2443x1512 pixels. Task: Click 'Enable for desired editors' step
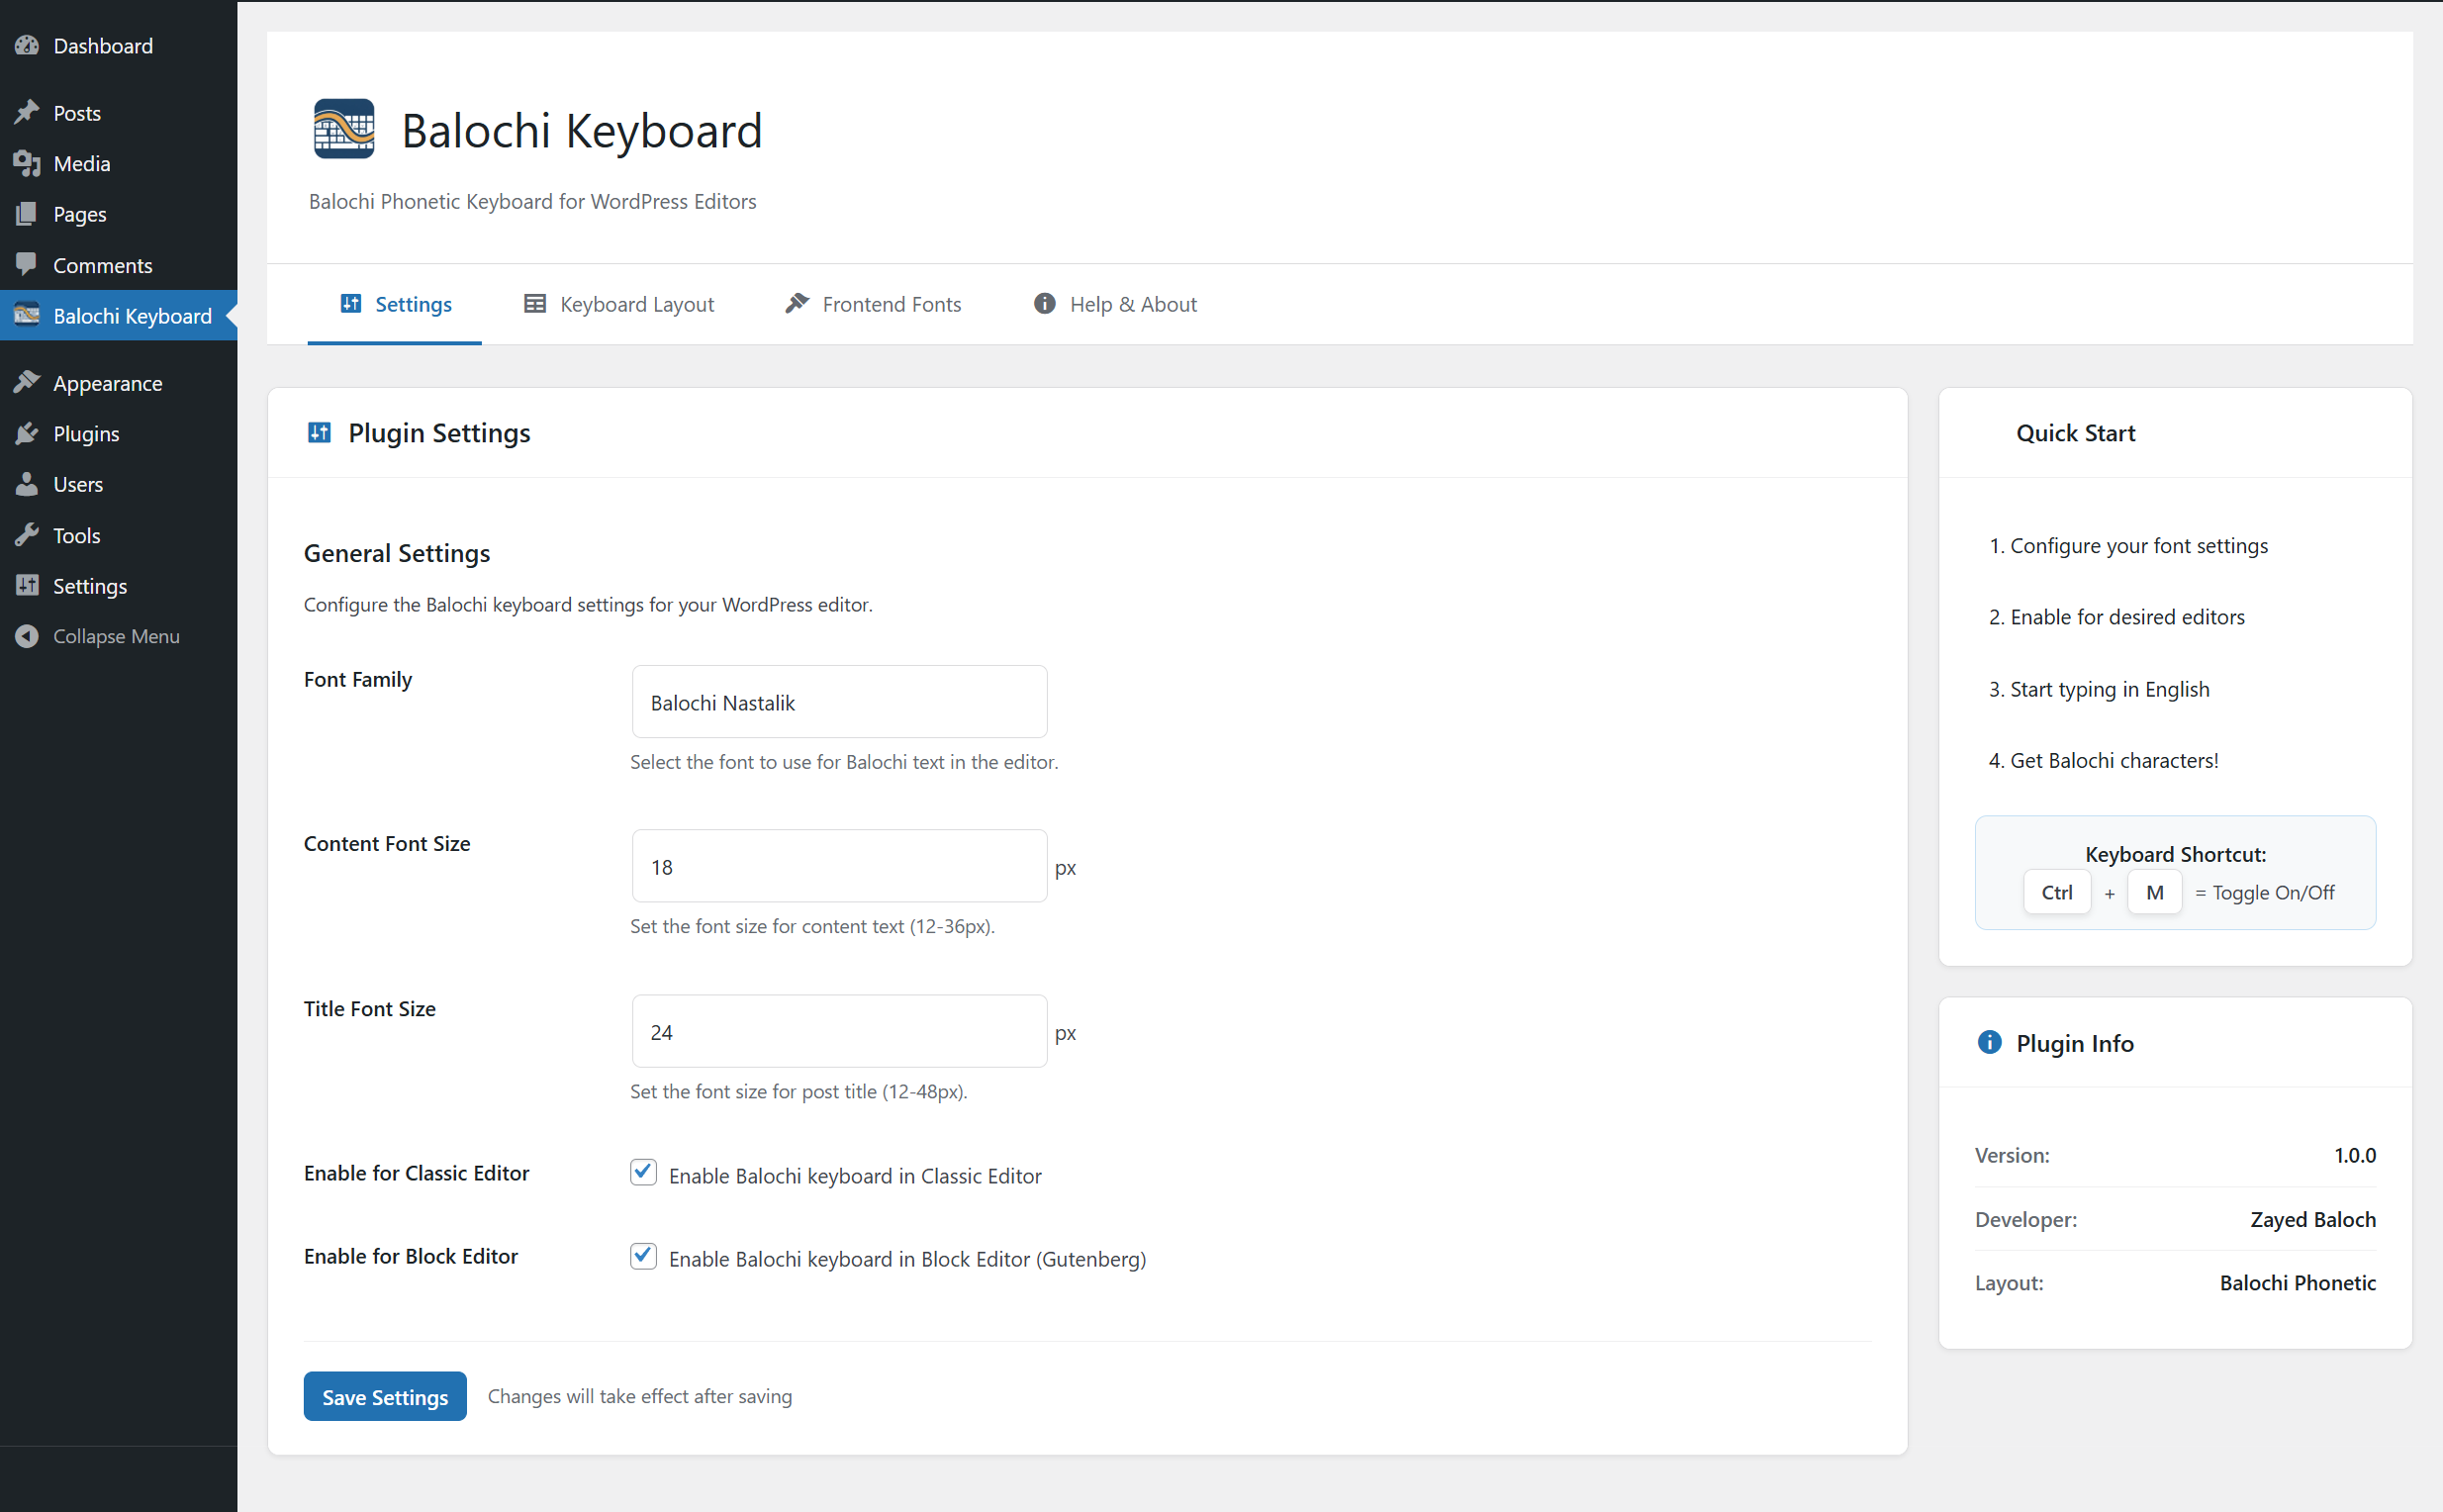pos(2127,617)
